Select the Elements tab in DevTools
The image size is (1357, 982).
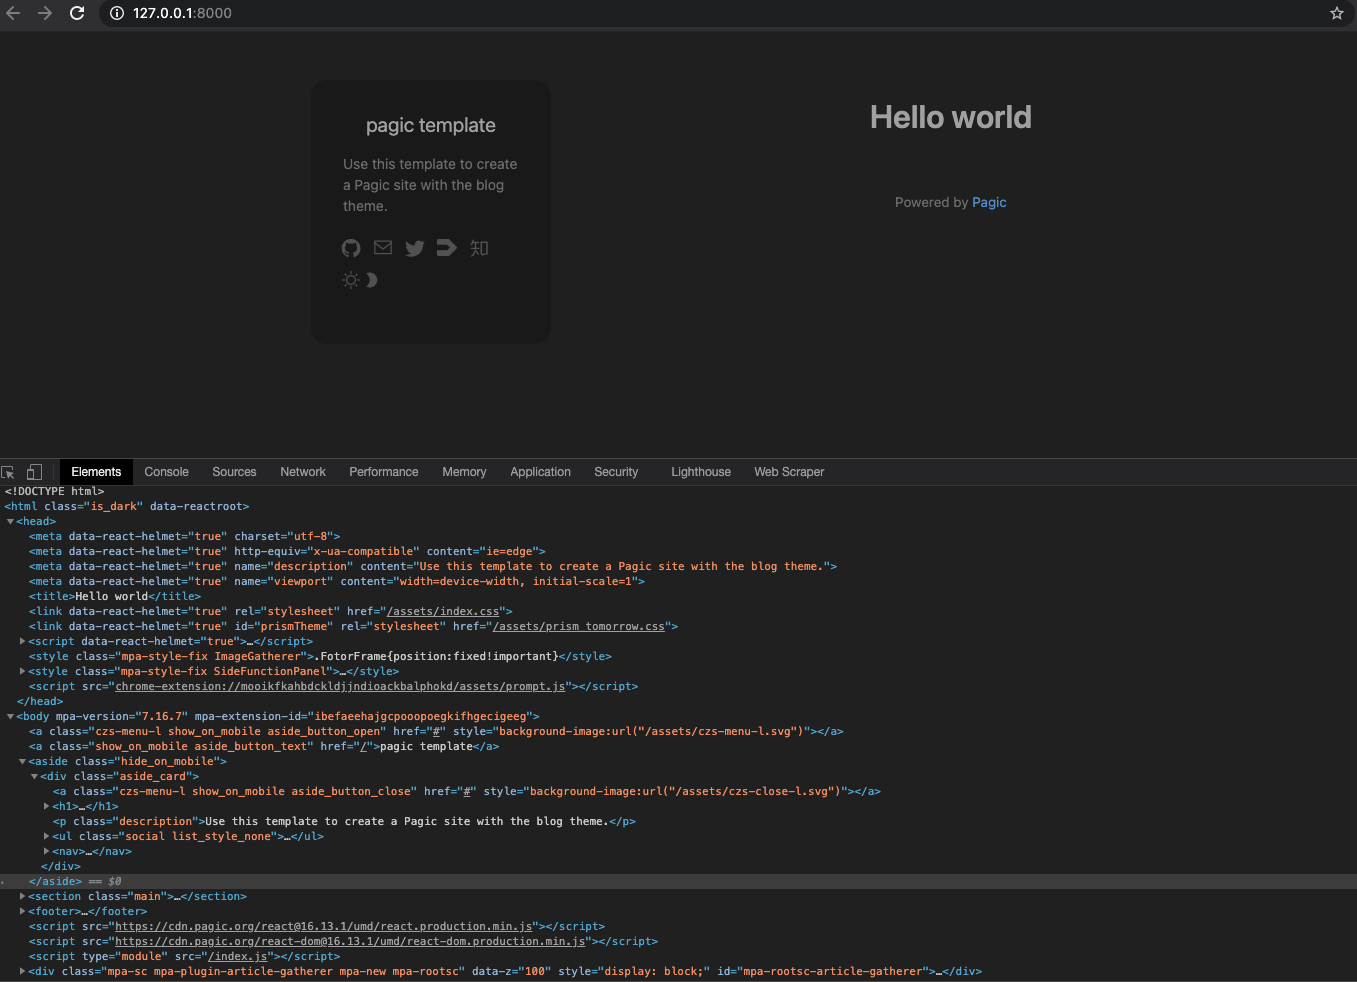(96, 472)
